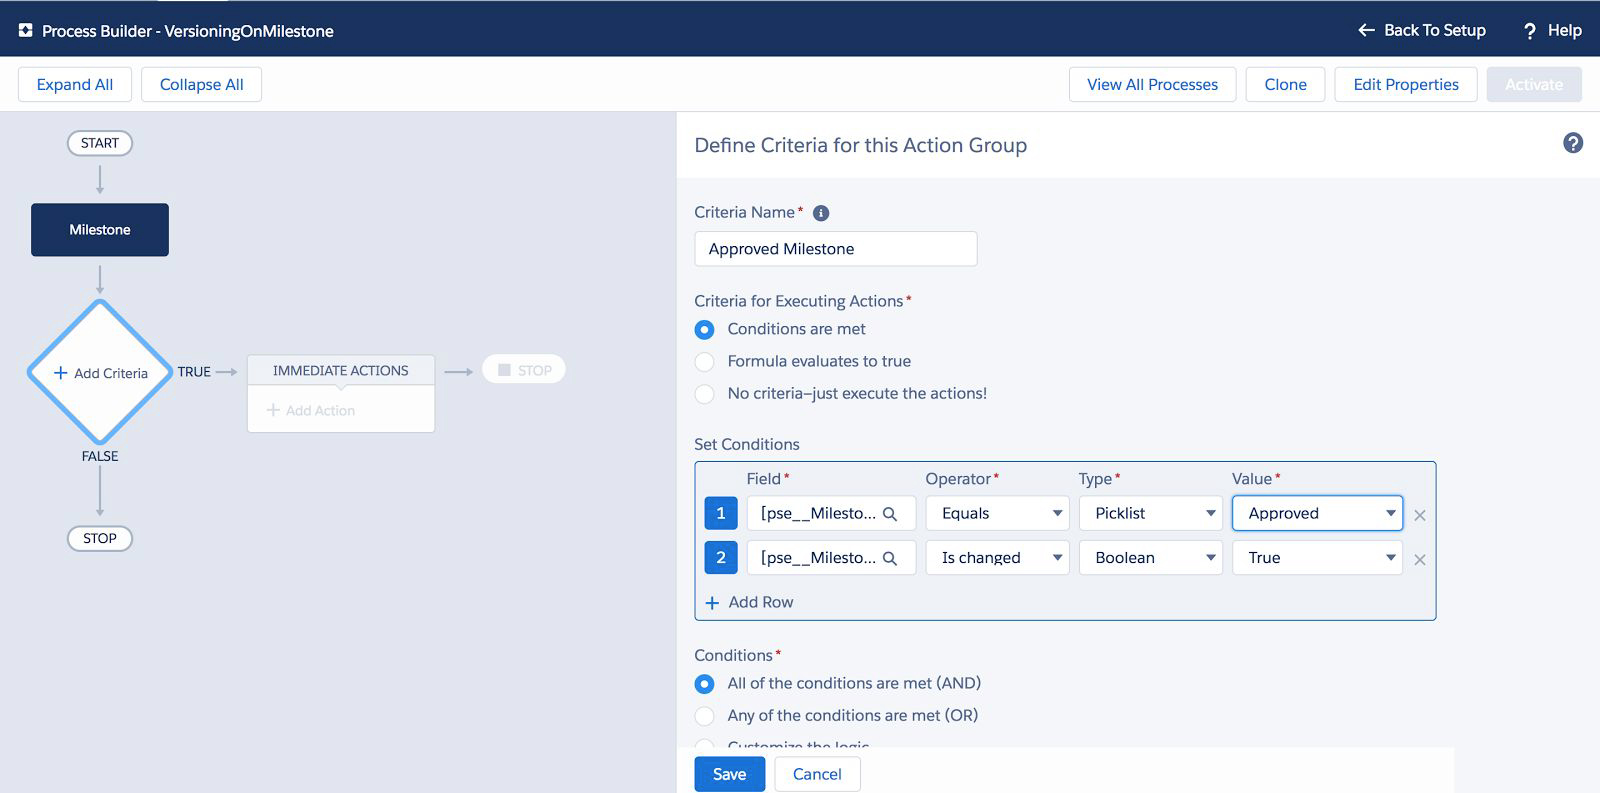This screenshot has width=1600, height=793.
Task: Save the criteria
Action: pos(730,774)
